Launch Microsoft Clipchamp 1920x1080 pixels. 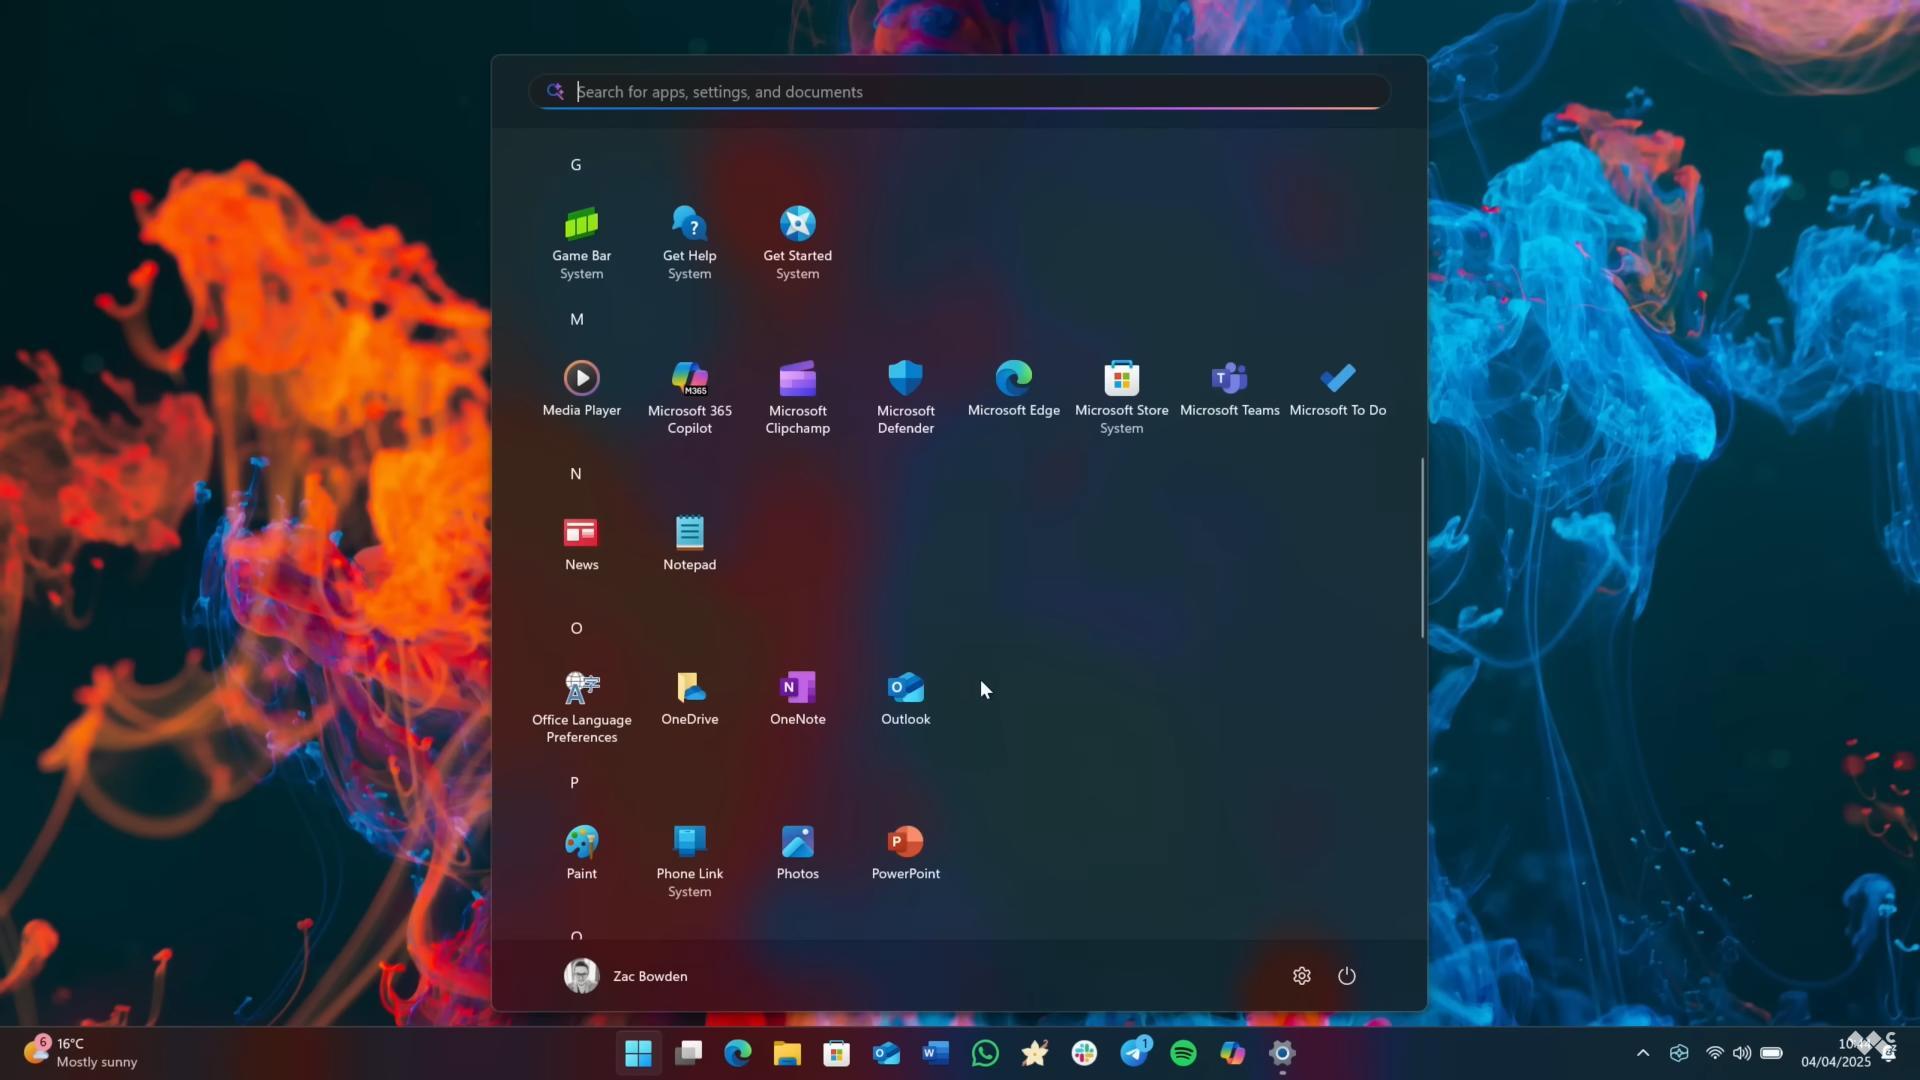[797, 398]
